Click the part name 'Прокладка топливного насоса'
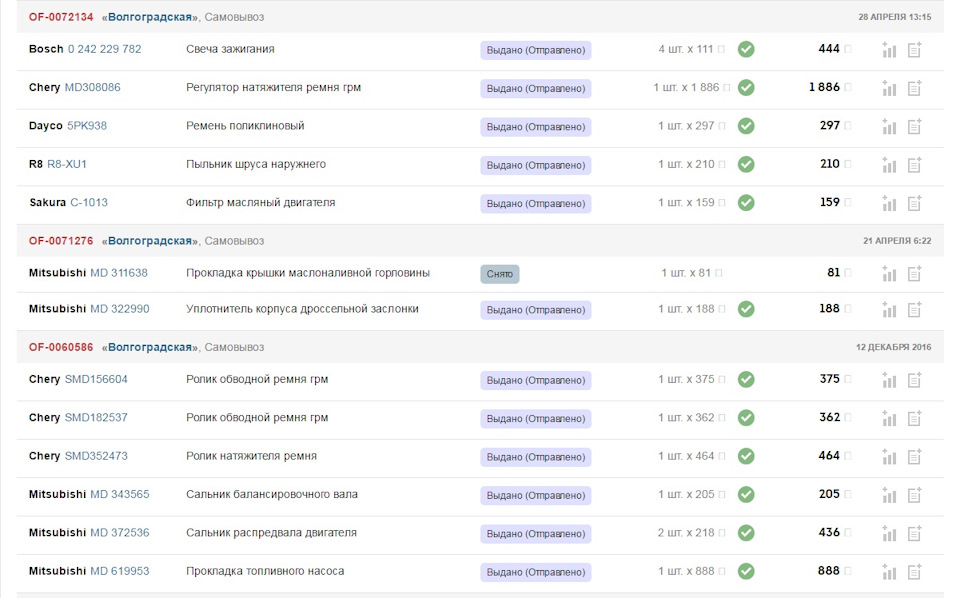This screenshot has width=960, height=598. [x=265, y=571]
